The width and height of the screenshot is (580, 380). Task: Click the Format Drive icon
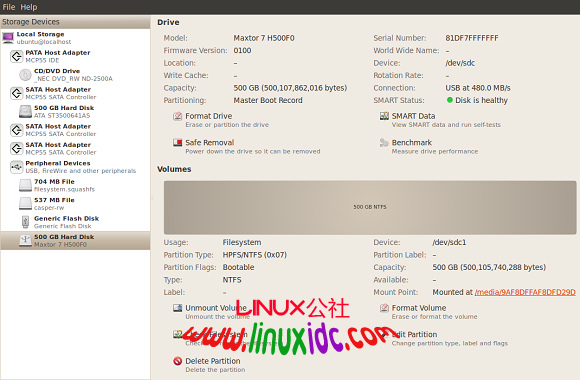pyautogui.click(x=178, y=116)
